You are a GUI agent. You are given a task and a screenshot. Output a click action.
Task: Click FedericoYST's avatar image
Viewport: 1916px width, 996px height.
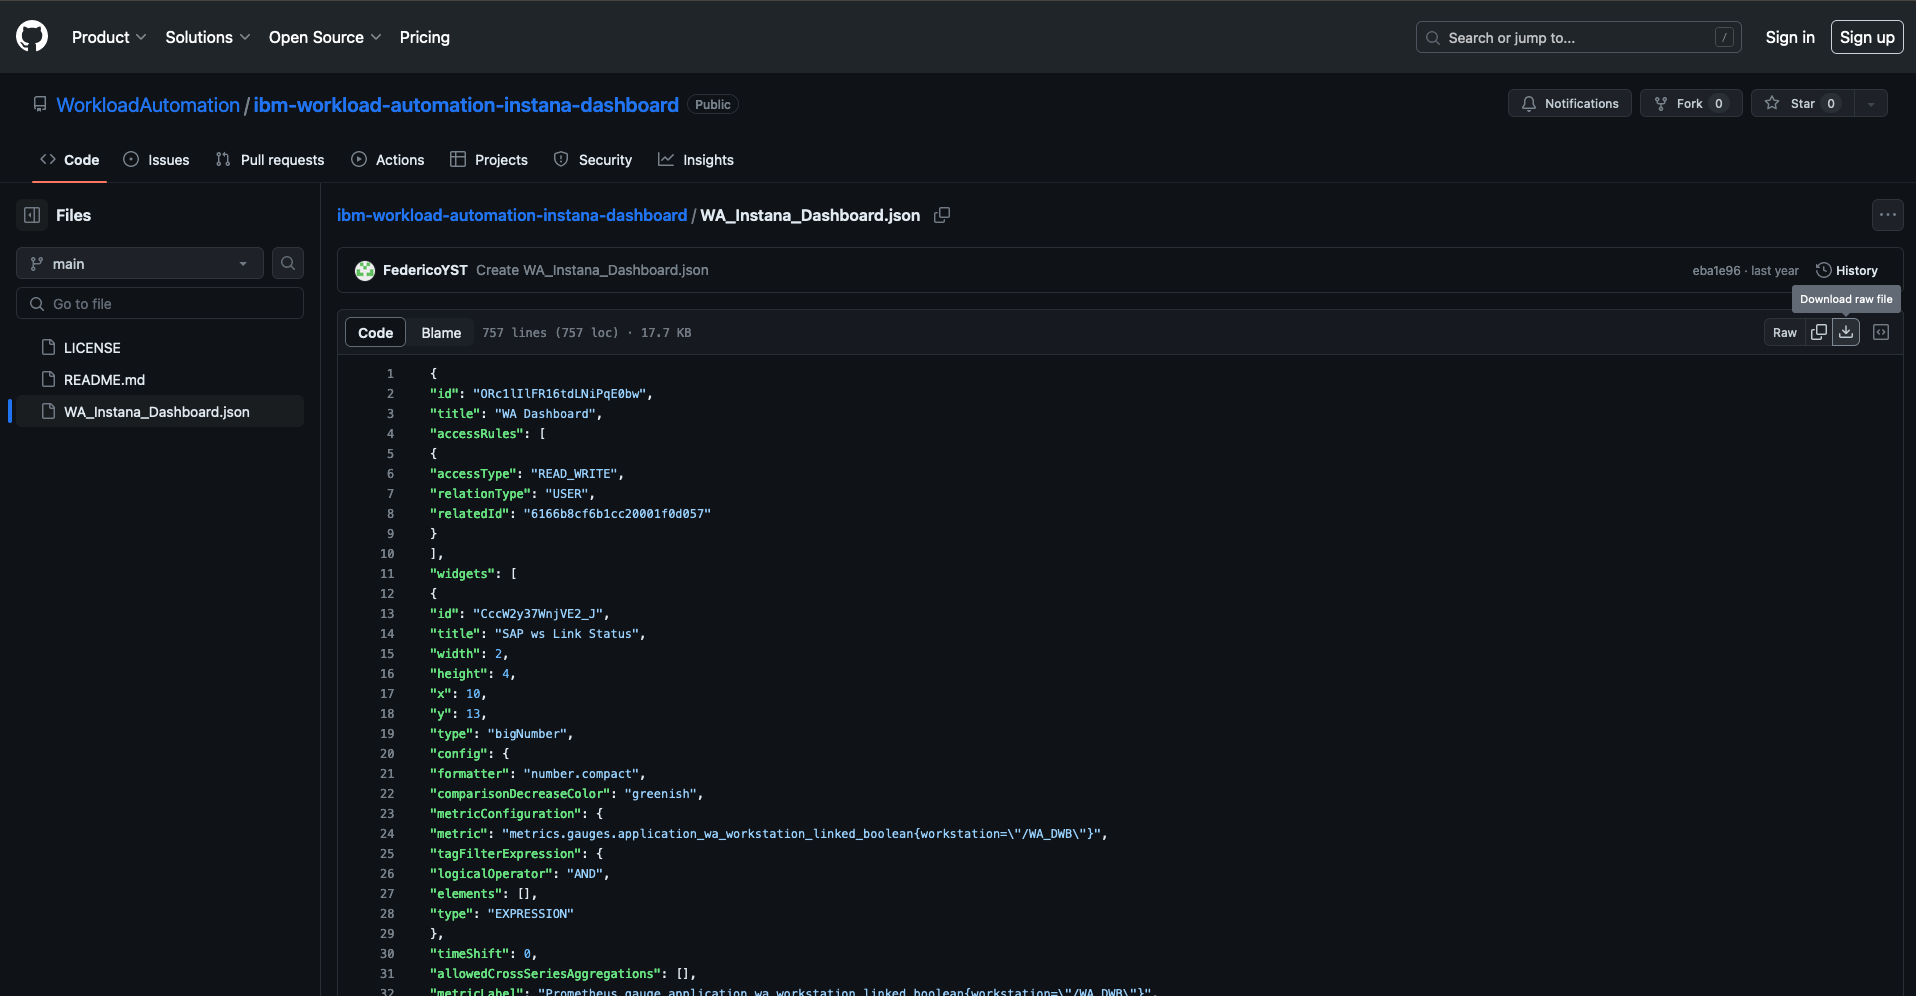[365, 270]
